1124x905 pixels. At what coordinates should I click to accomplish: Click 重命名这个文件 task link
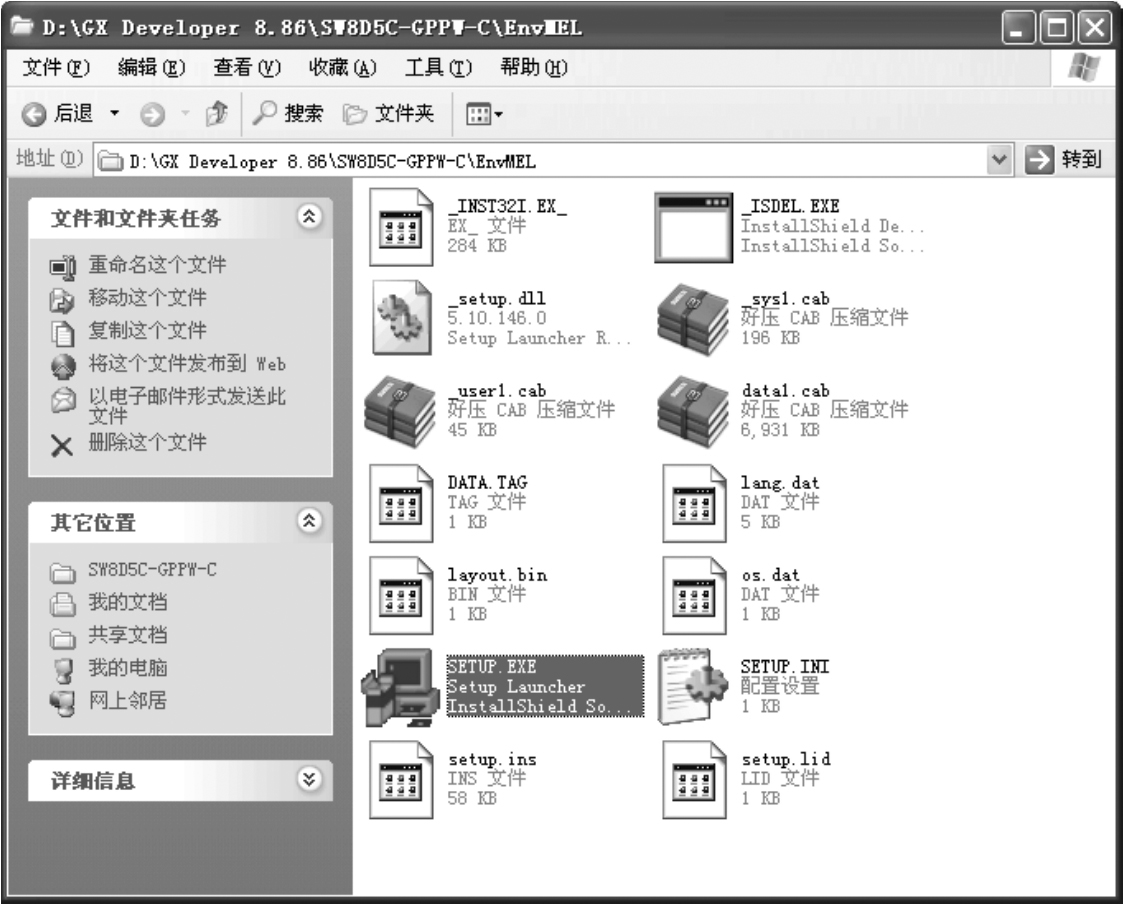[x=157, y=265]
